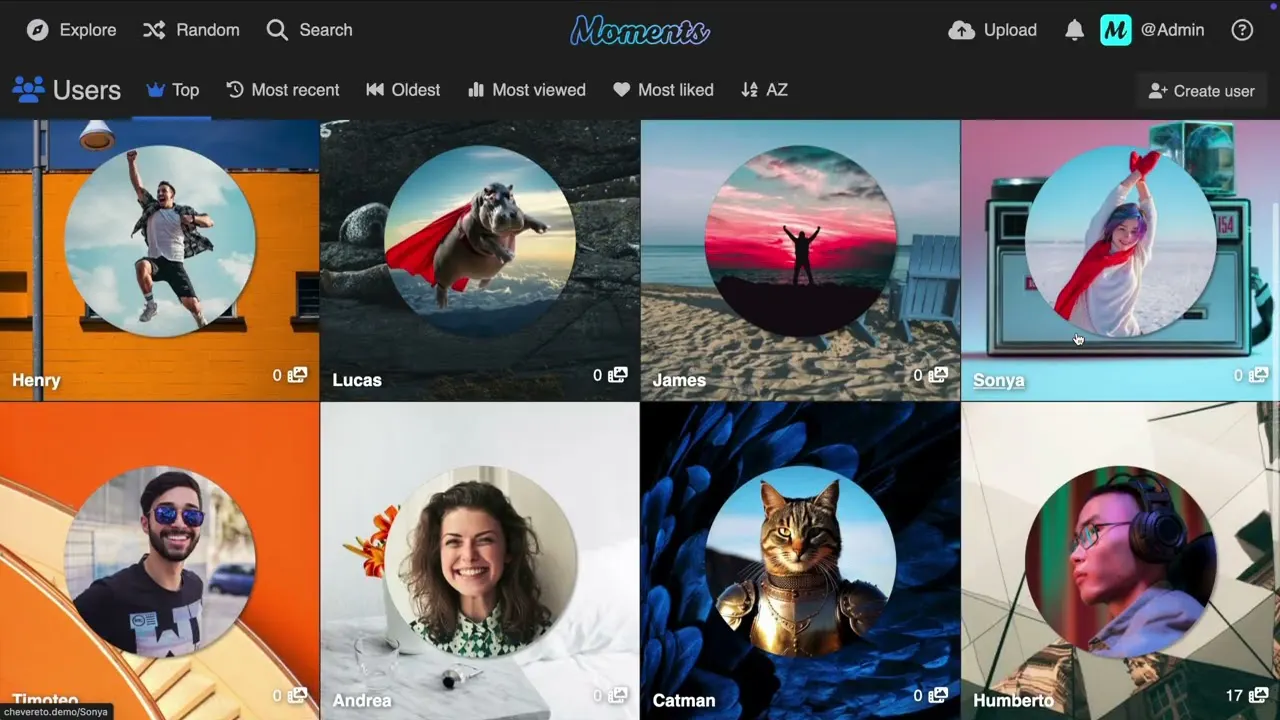
Task: Open Sonya's profile avatar
Action: pos(1120,240)
